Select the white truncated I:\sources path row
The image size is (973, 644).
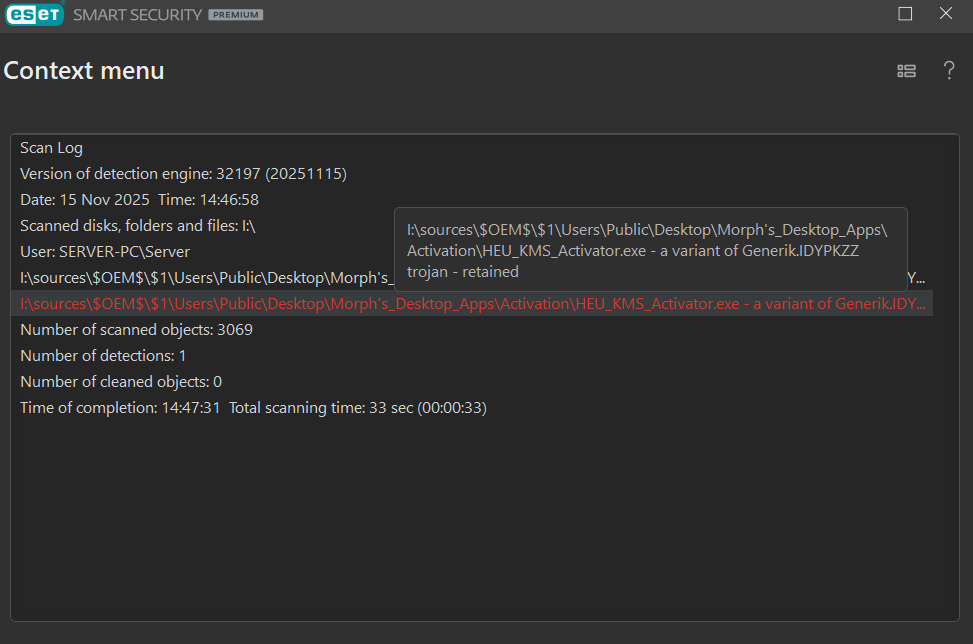coord(200,277)
